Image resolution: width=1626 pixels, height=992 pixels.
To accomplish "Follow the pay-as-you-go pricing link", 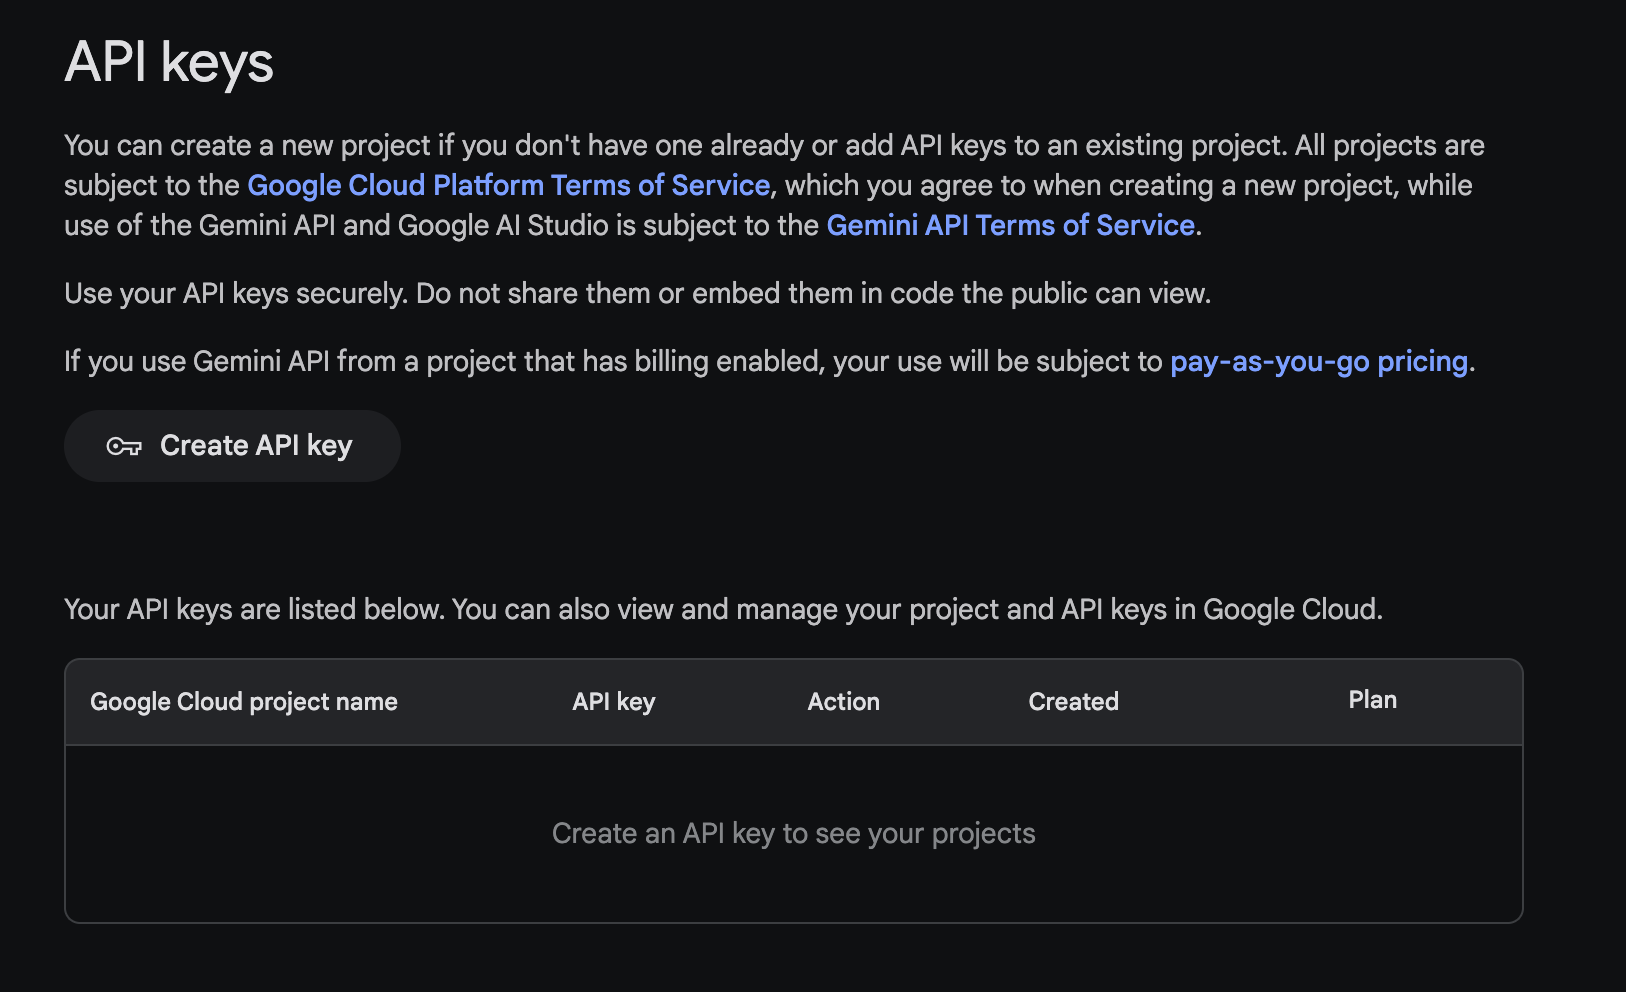I will pyautogui.click(x=1319, y=362).
